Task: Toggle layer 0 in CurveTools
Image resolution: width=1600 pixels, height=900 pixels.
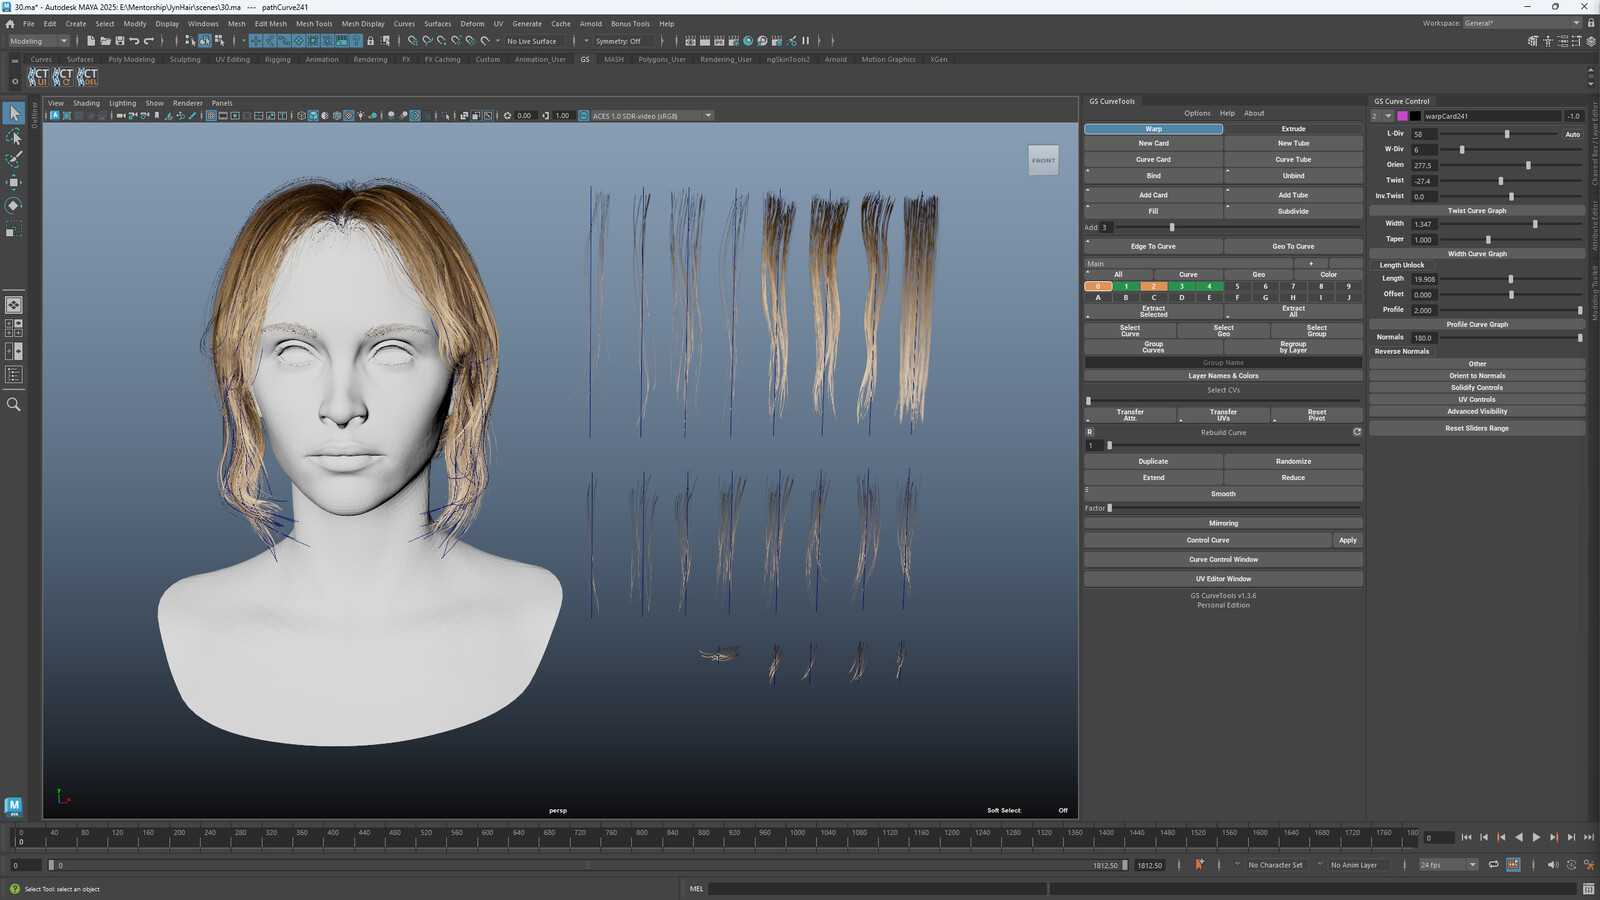Action: [x=1098, y=286]
